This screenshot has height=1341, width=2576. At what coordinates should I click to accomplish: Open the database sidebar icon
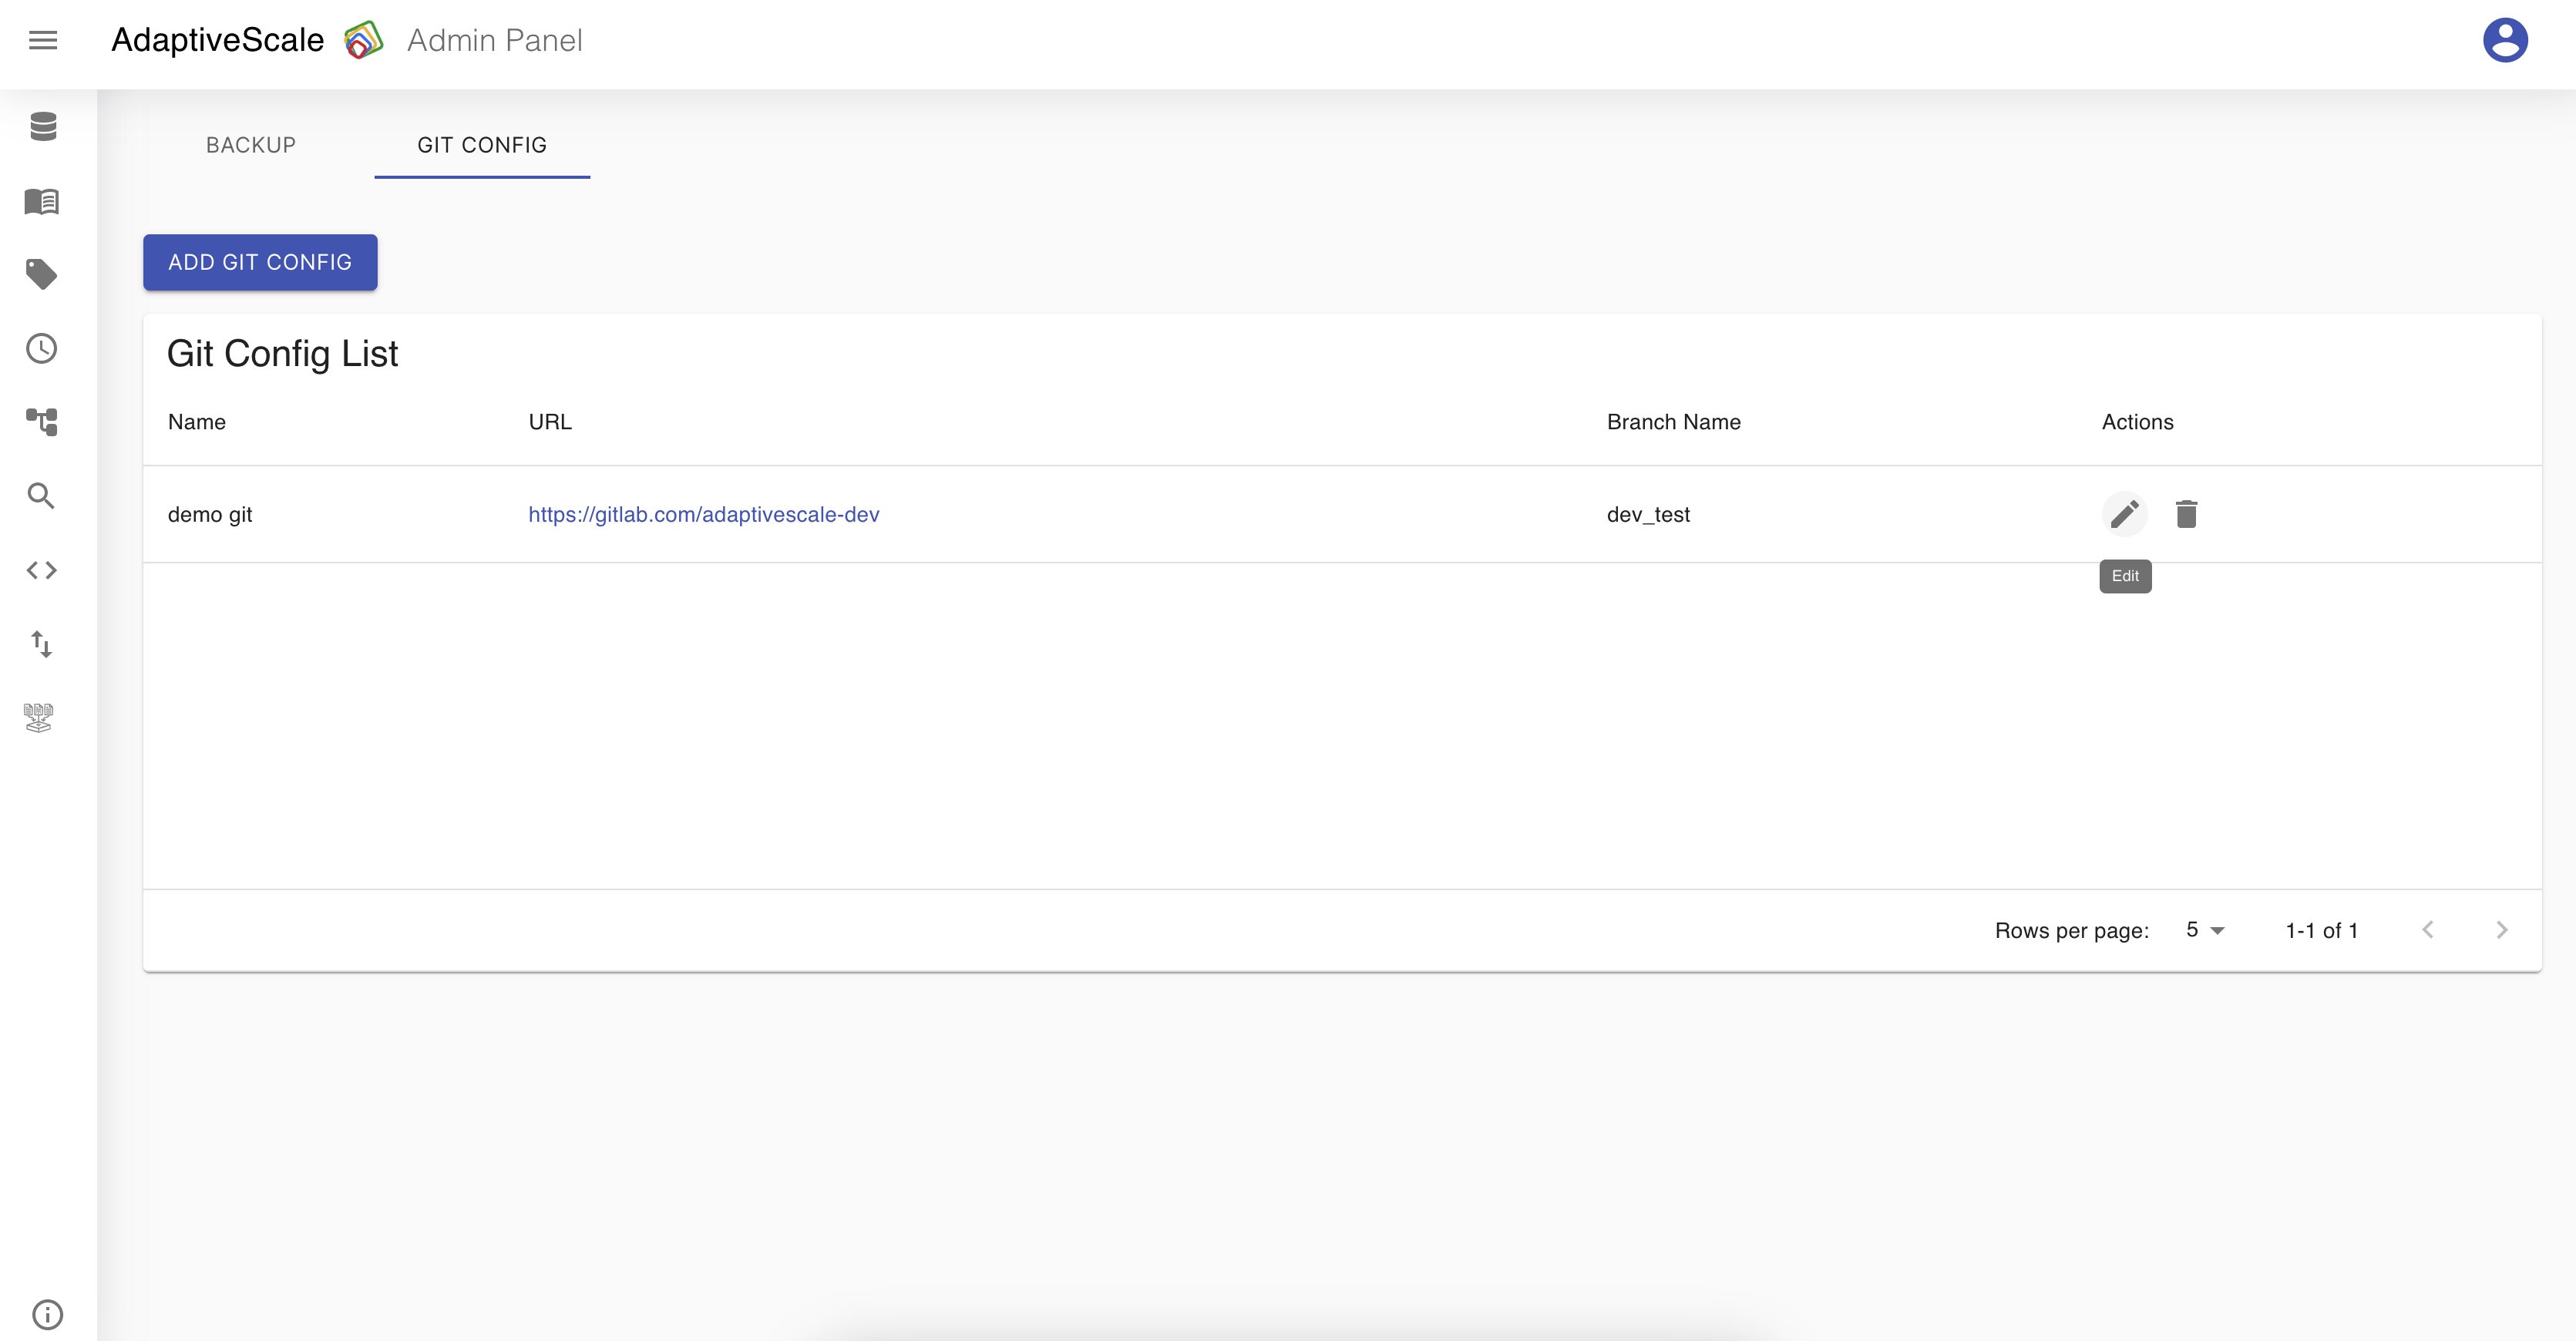[x=43, y=126]
